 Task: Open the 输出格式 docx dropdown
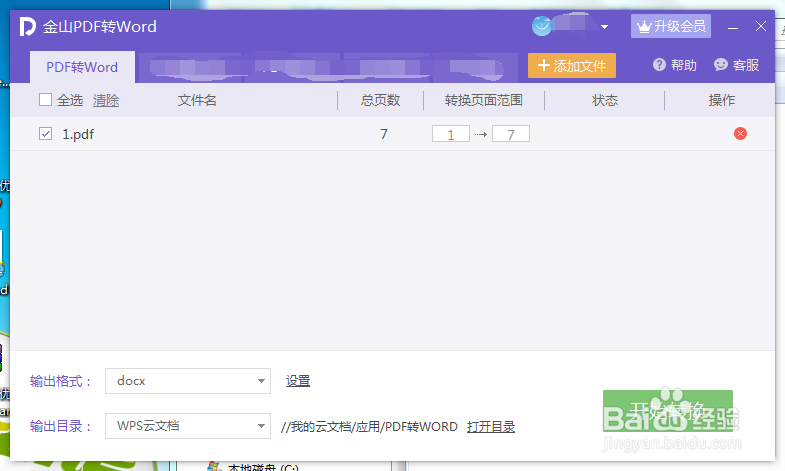point(188,381)
